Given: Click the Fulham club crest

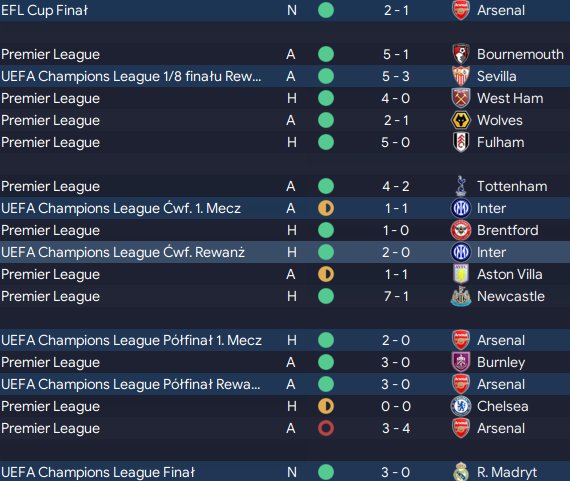Looking at the screenshot, I should (x=461, y=142).
